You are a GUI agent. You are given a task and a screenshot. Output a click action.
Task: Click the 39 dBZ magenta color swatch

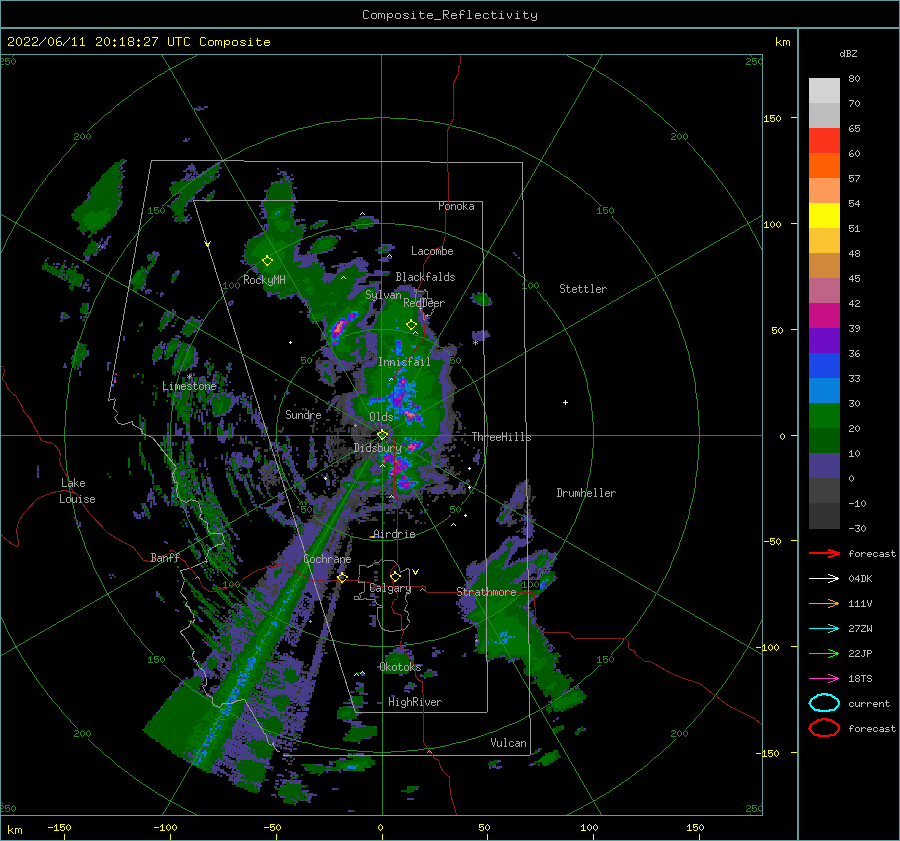(x=824, y=315)
